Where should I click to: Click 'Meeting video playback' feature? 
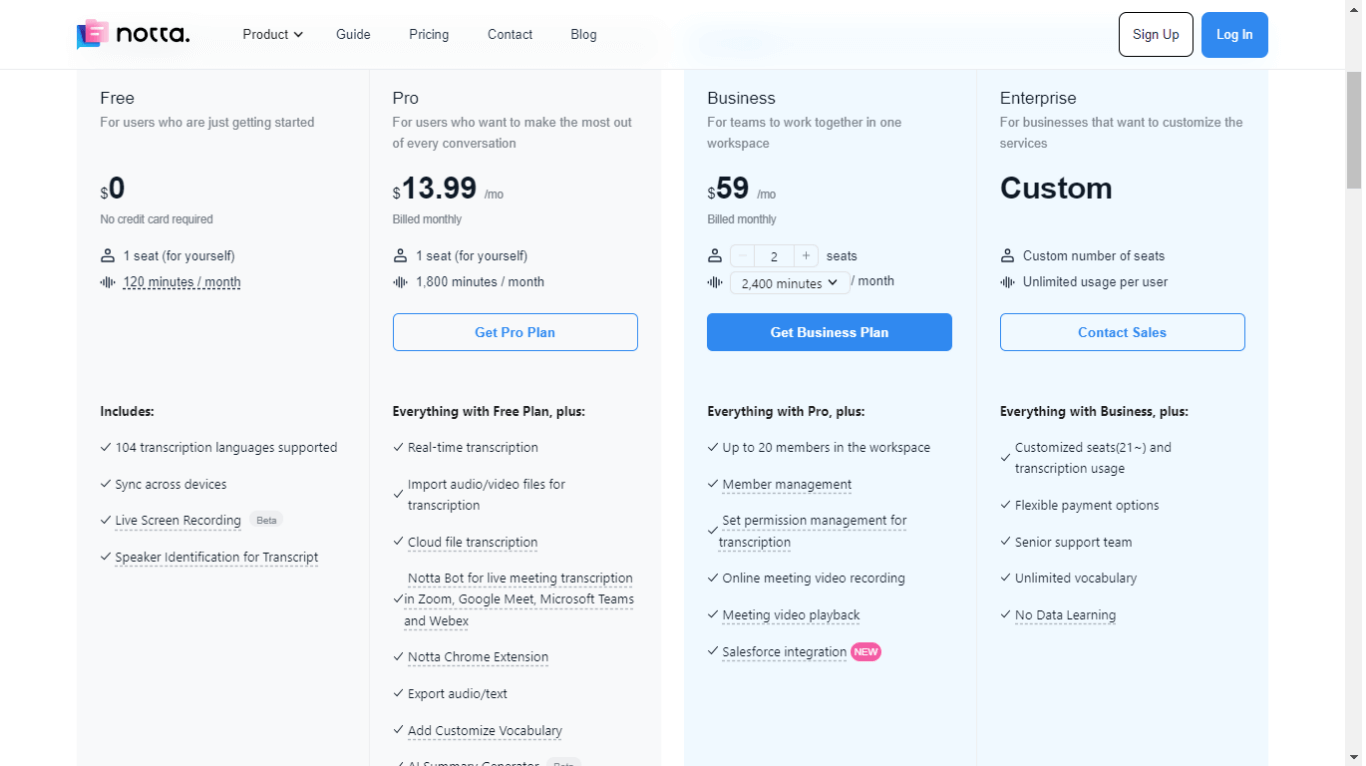click(x=791, y=615)
